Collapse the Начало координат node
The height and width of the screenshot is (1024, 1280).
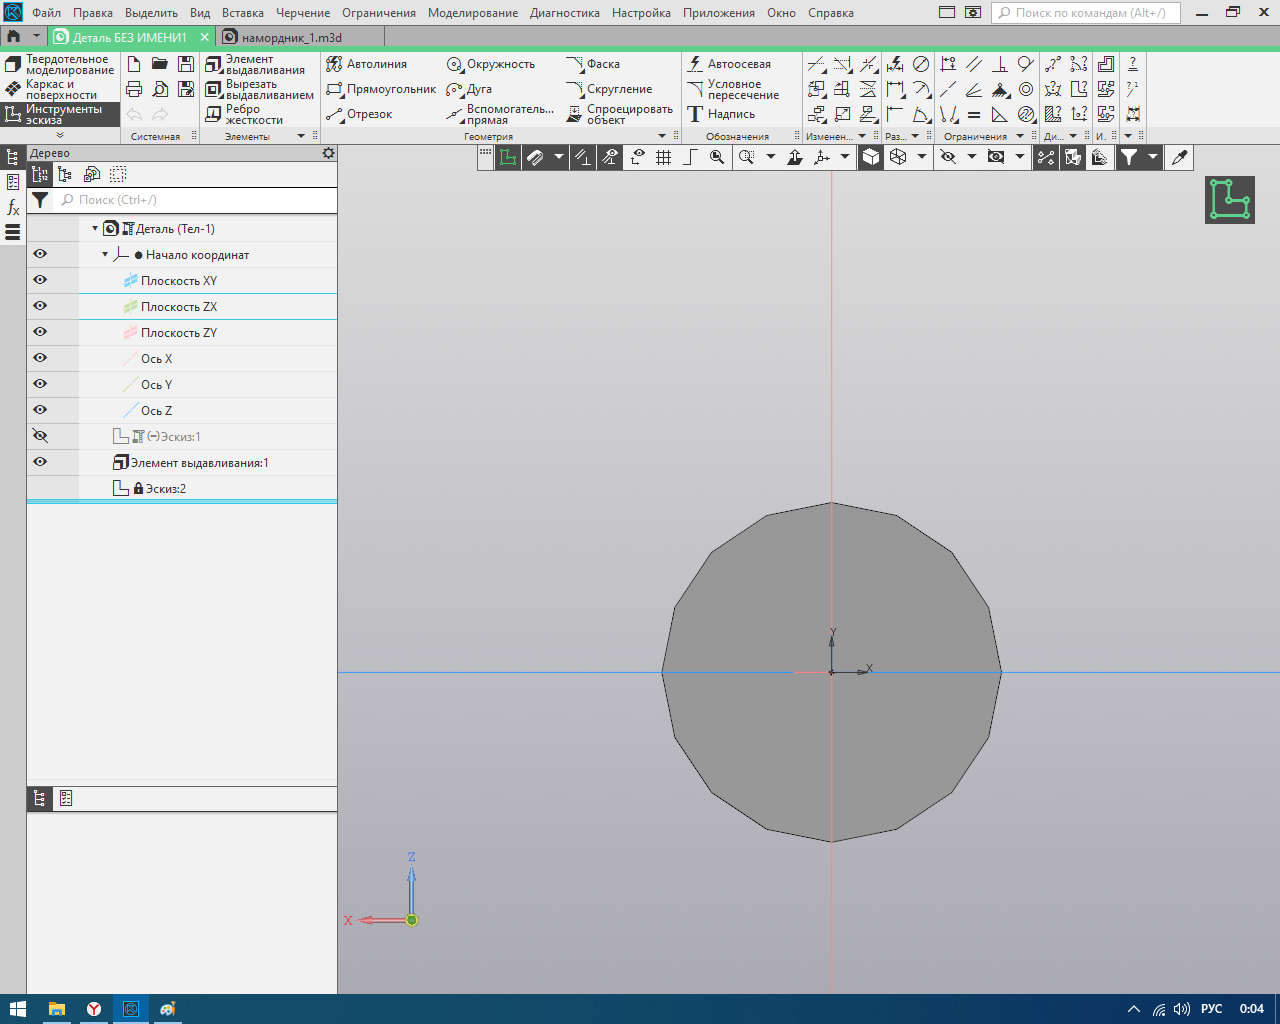(x=105, y=255)
